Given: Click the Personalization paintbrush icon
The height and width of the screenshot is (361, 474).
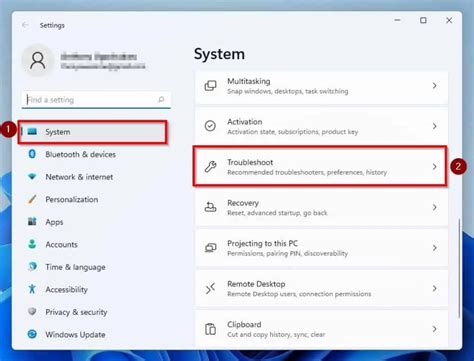Looking at the screenshot, I should tap(32, 199).
